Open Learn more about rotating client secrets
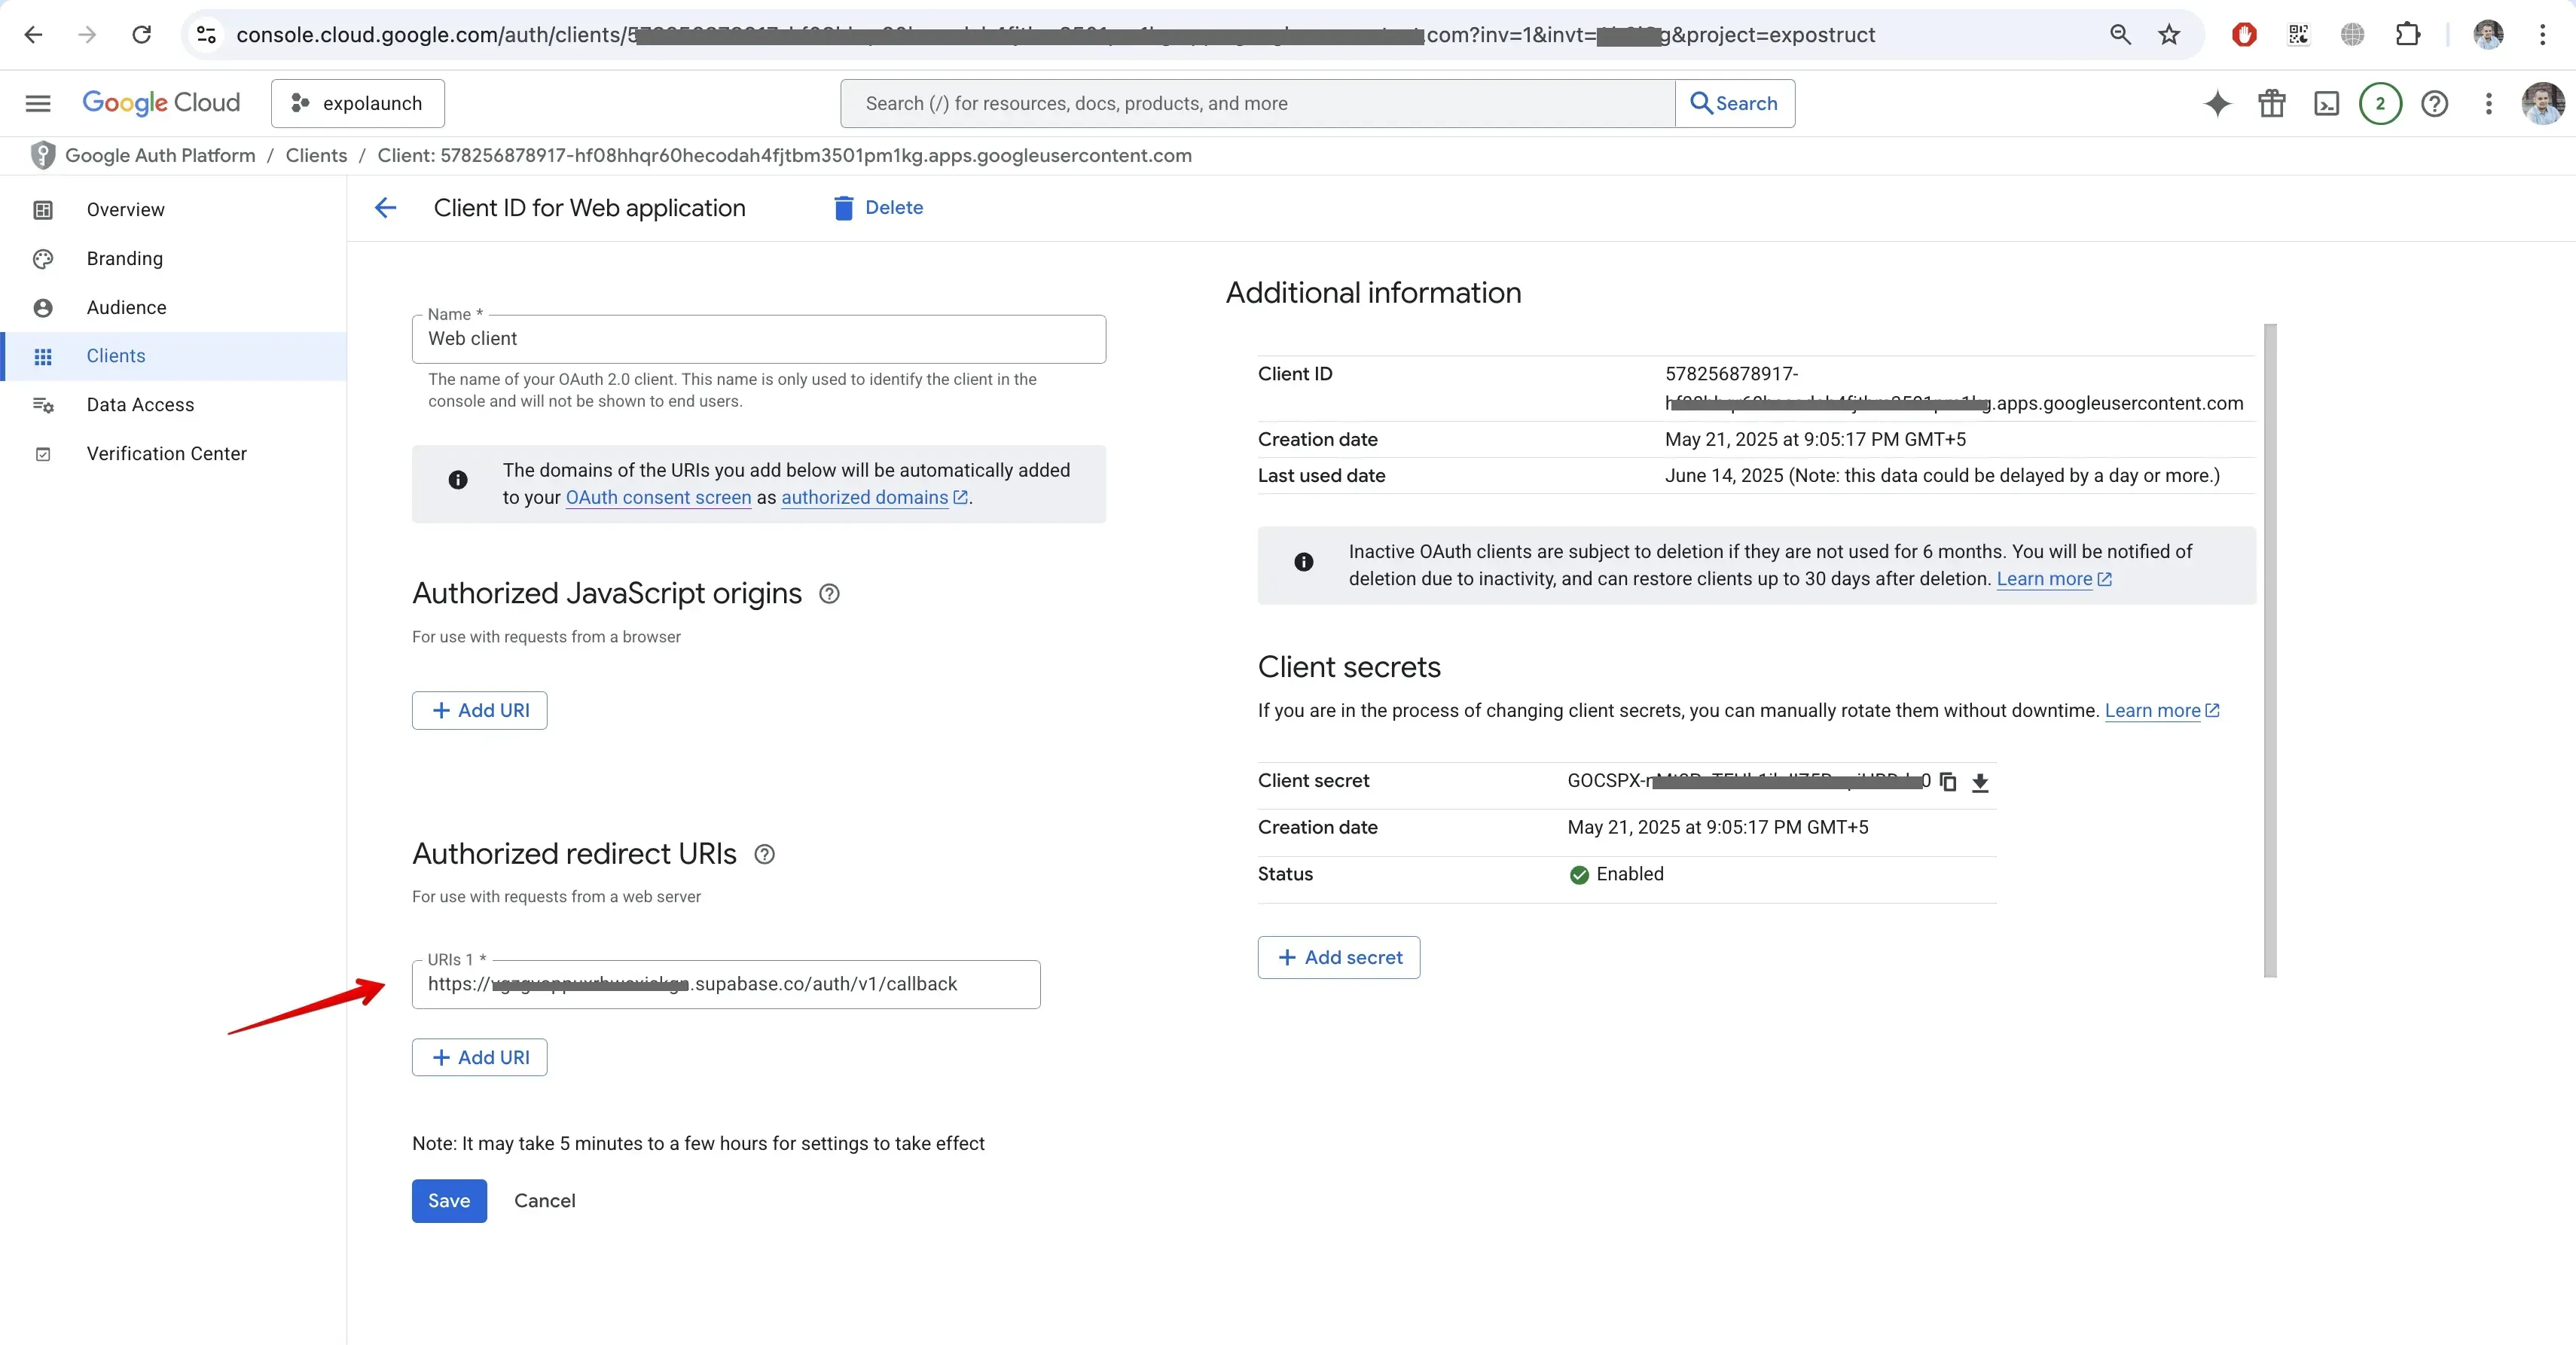Viewport: 2576px width, 1345px height. click(x=2162, y=711)
